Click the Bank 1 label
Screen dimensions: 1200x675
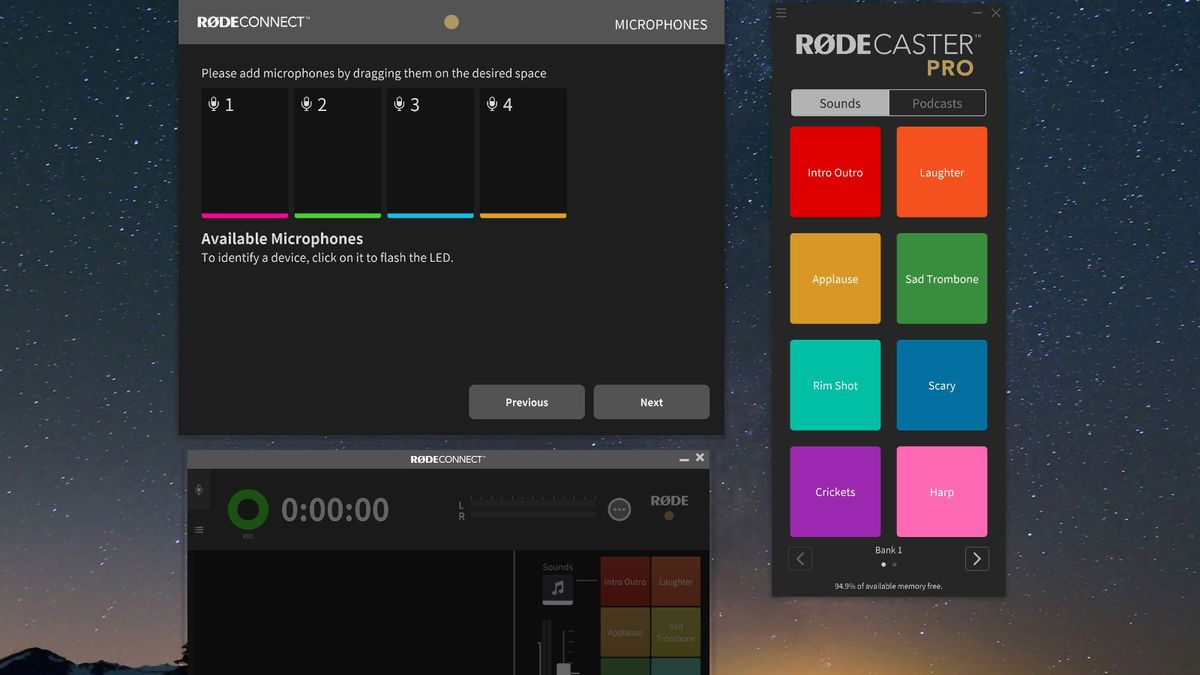coord(888,550)
